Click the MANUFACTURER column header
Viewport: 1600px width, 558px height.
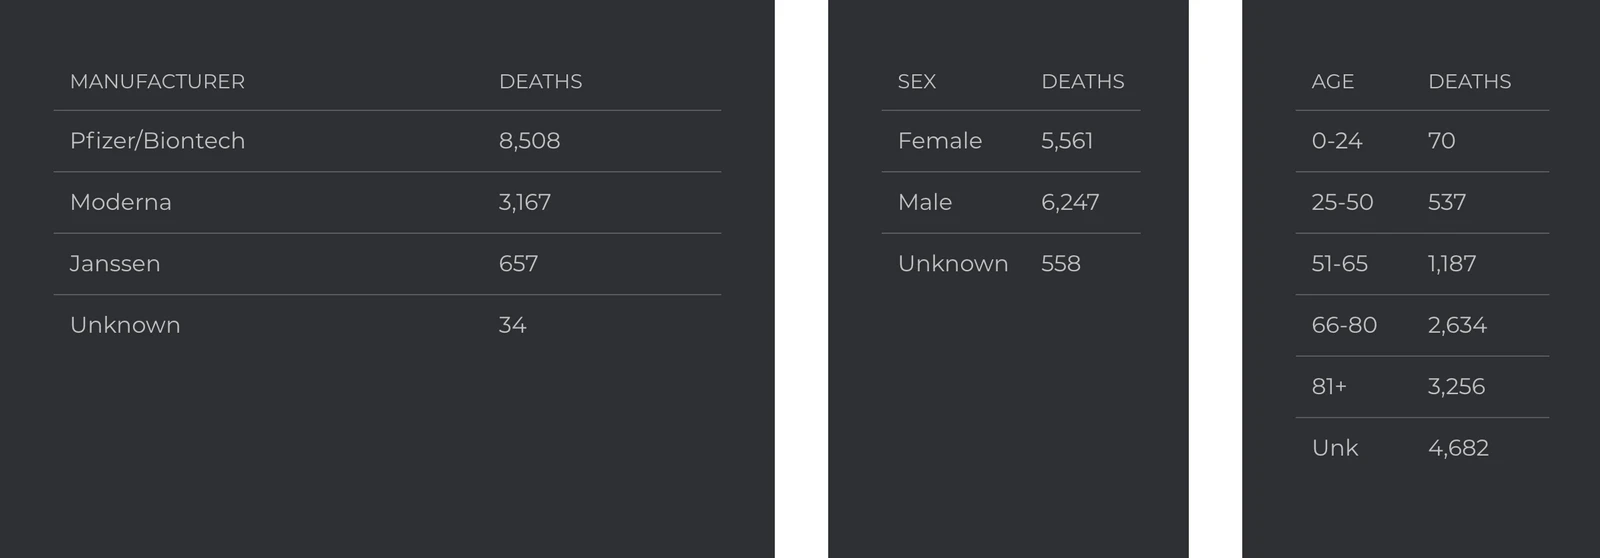157,82
